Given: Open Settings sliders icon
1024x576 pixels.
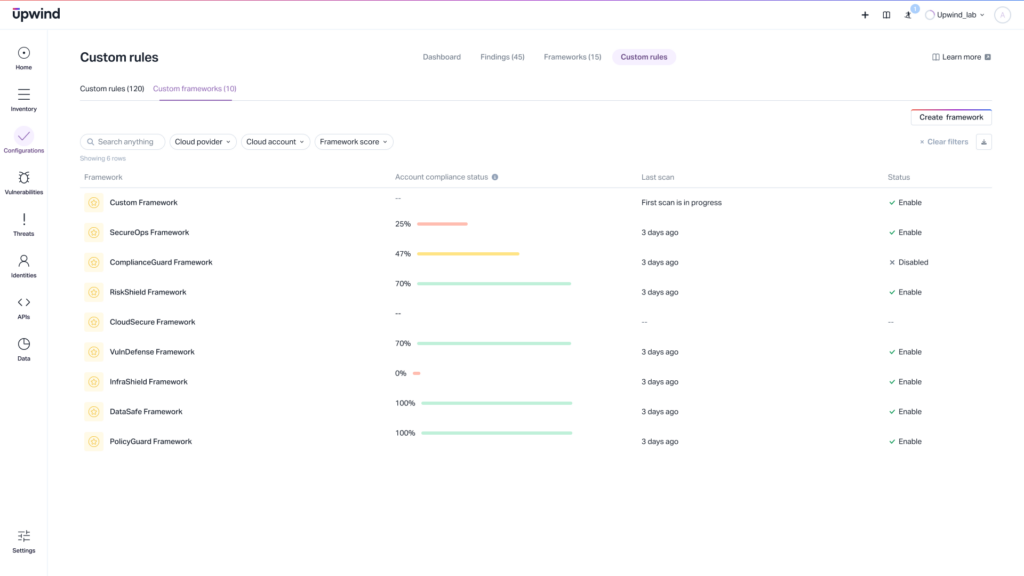Looking at the screenshot, I should tap(24, 537).
